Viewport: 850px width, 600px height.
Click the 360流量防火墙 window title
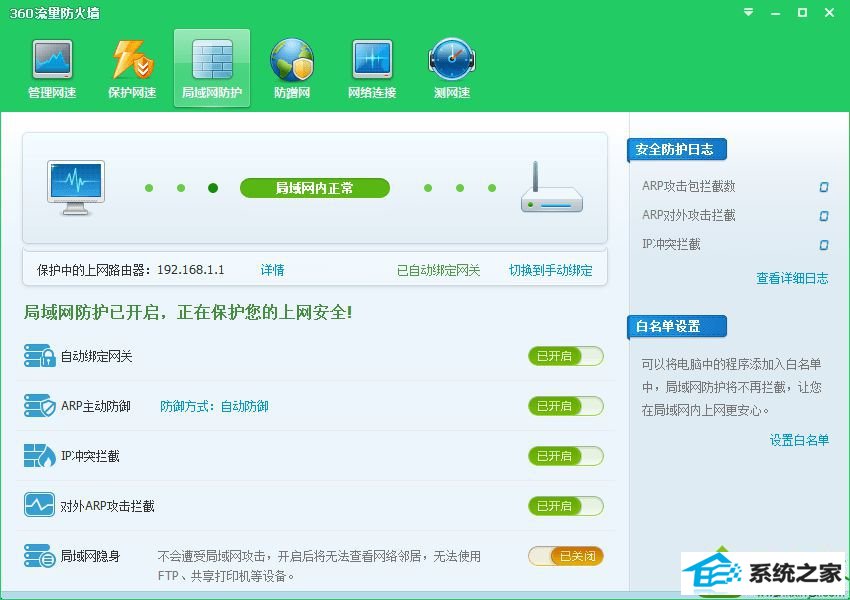coord(55,13)
